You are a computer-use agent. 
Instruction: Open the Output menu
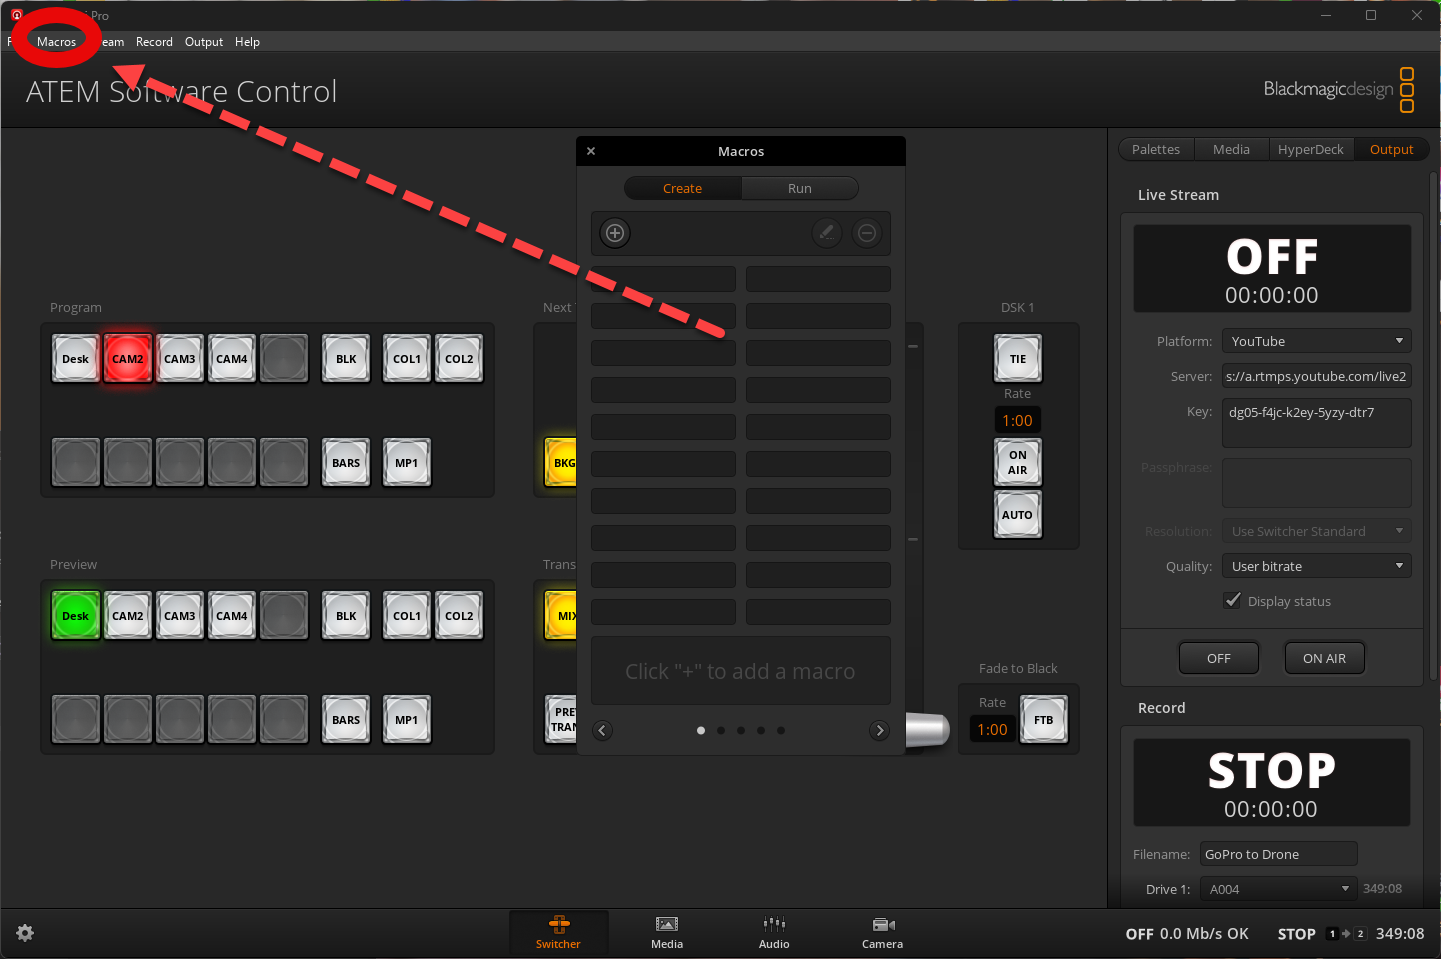click(x=204, y=42)
